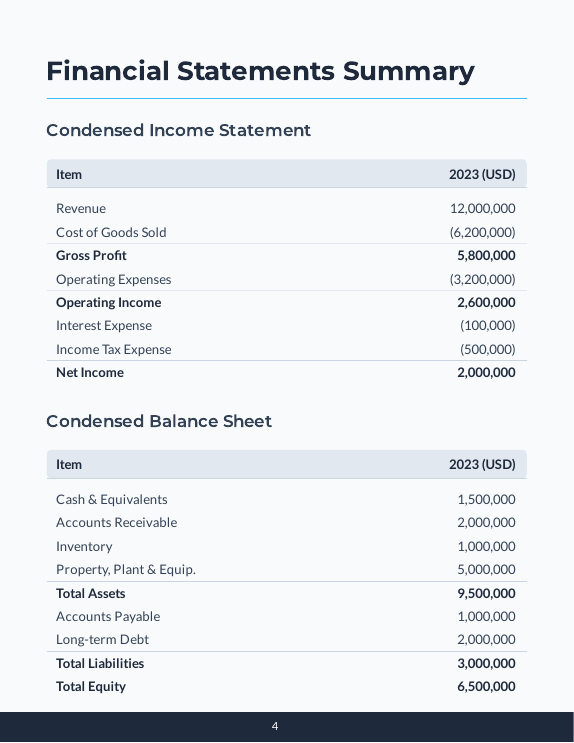
Task: Click the gross profit value 5,800,000
Action: coord(486,255)
